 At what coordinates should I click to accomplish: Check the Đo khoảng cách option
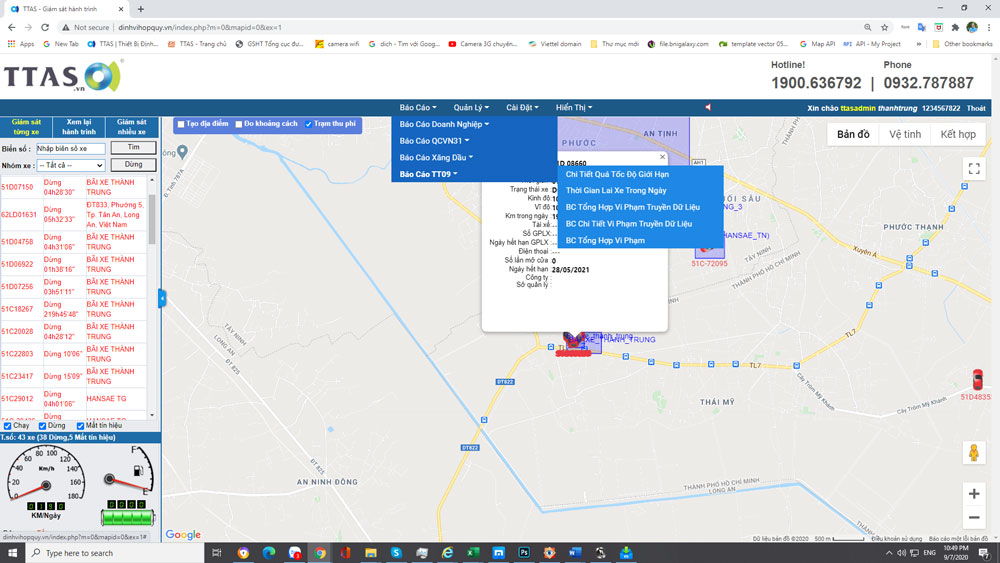pos(239,124)
